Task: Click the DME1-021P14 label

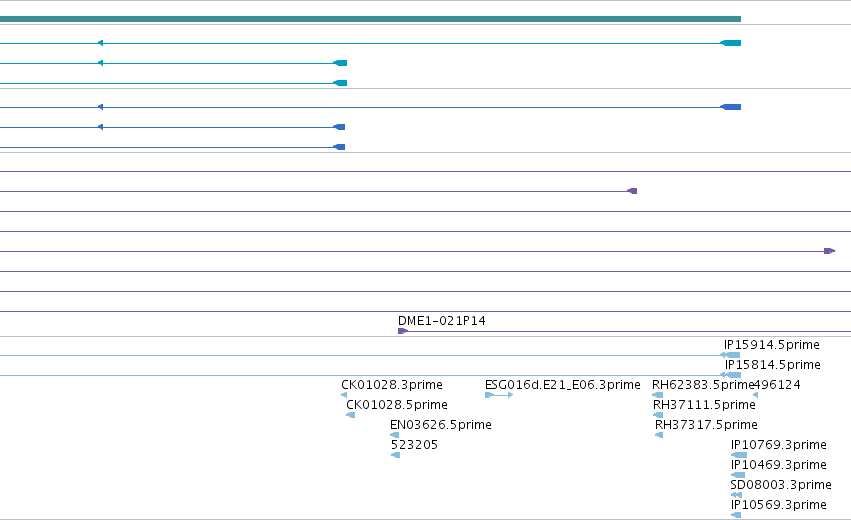Action: [442, 321]
